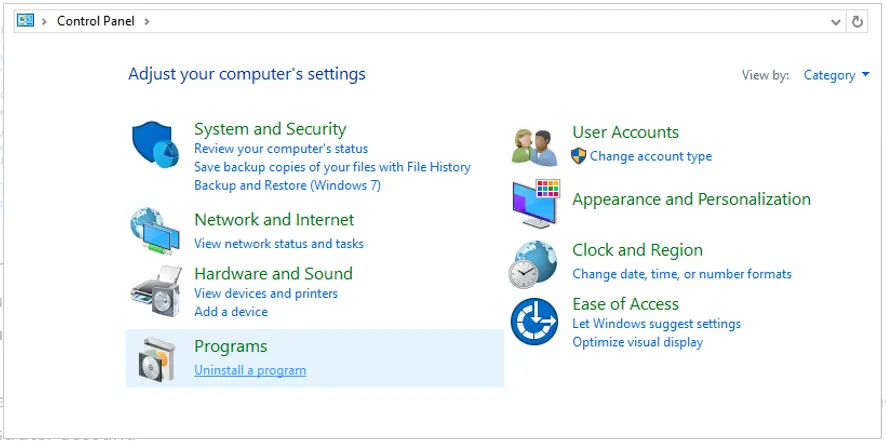Click the View by: label

pos(765,75)
